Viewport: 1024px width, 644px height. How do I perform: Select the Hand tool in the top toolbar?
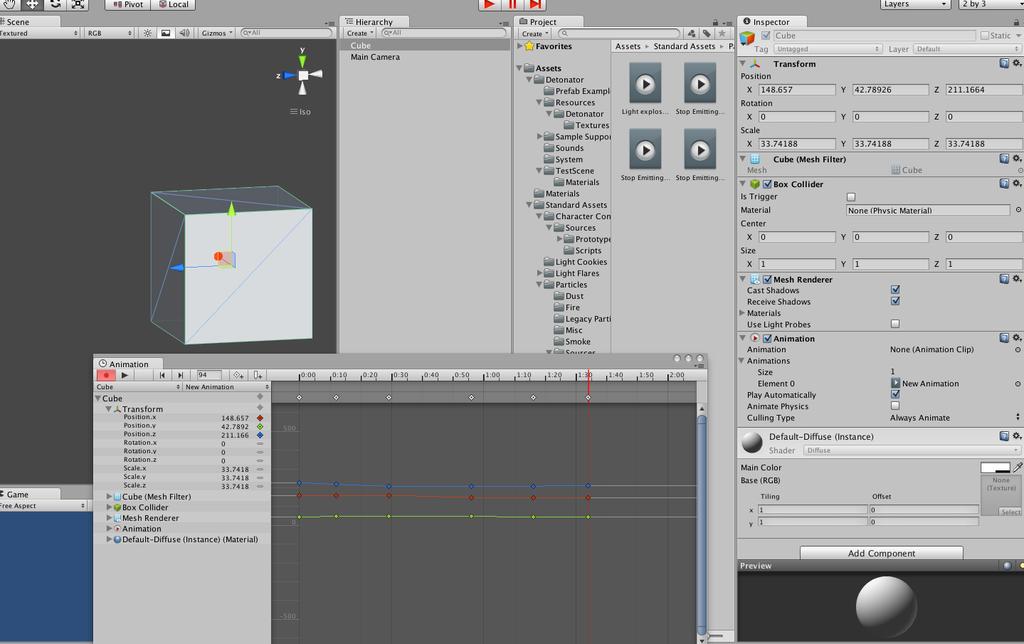pos(9,4)
